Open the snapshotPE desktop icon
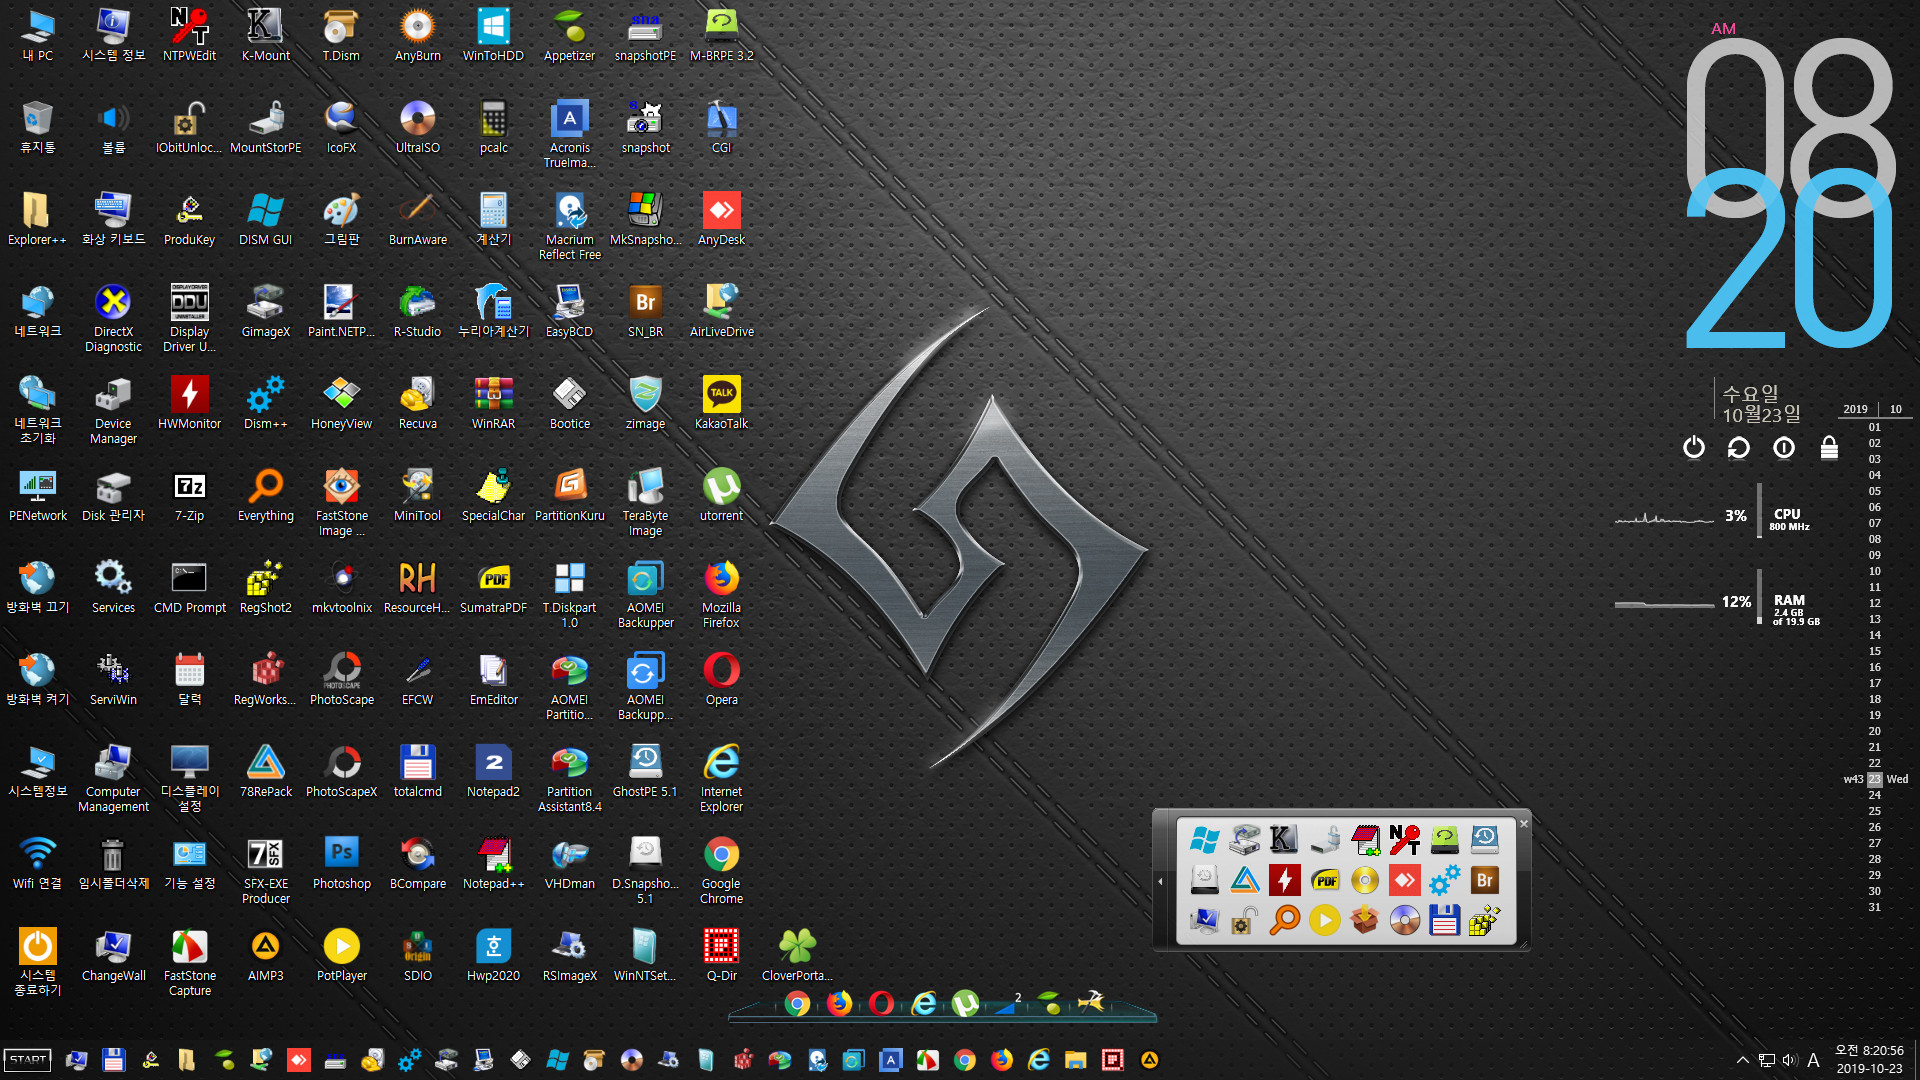Image resolution: width=1920 pixels, height=1080 pixels. point(645,35)
